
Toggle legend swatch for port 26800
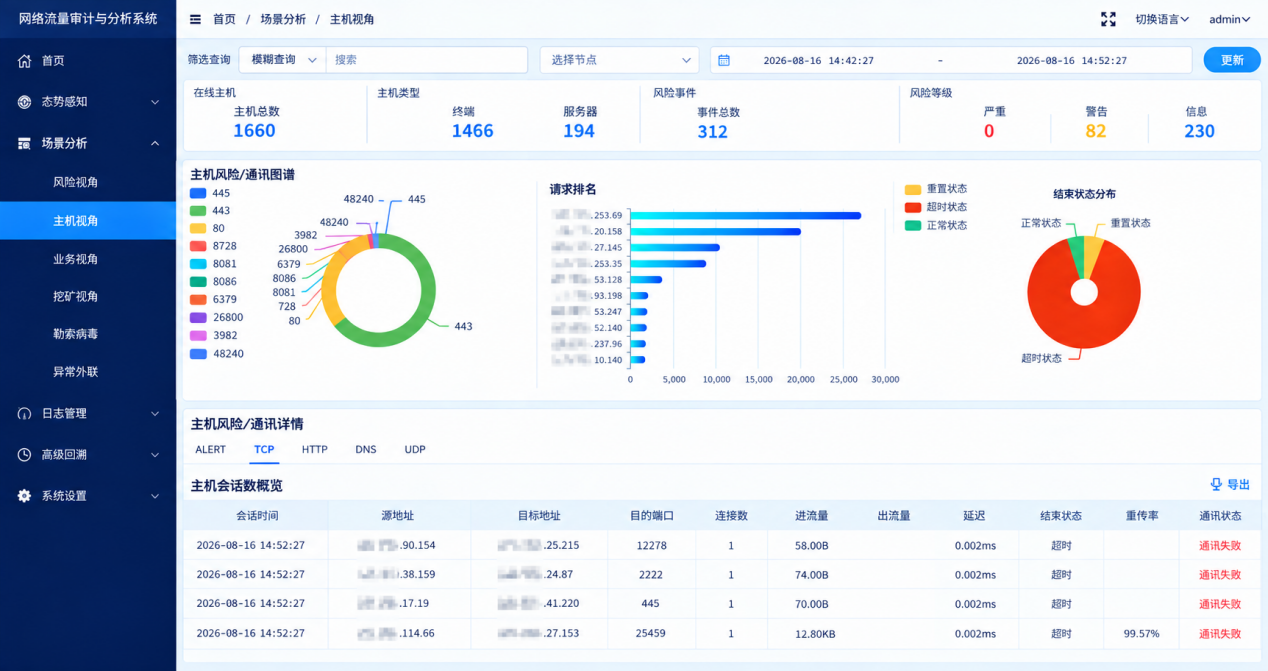click(x=198, y=318)
